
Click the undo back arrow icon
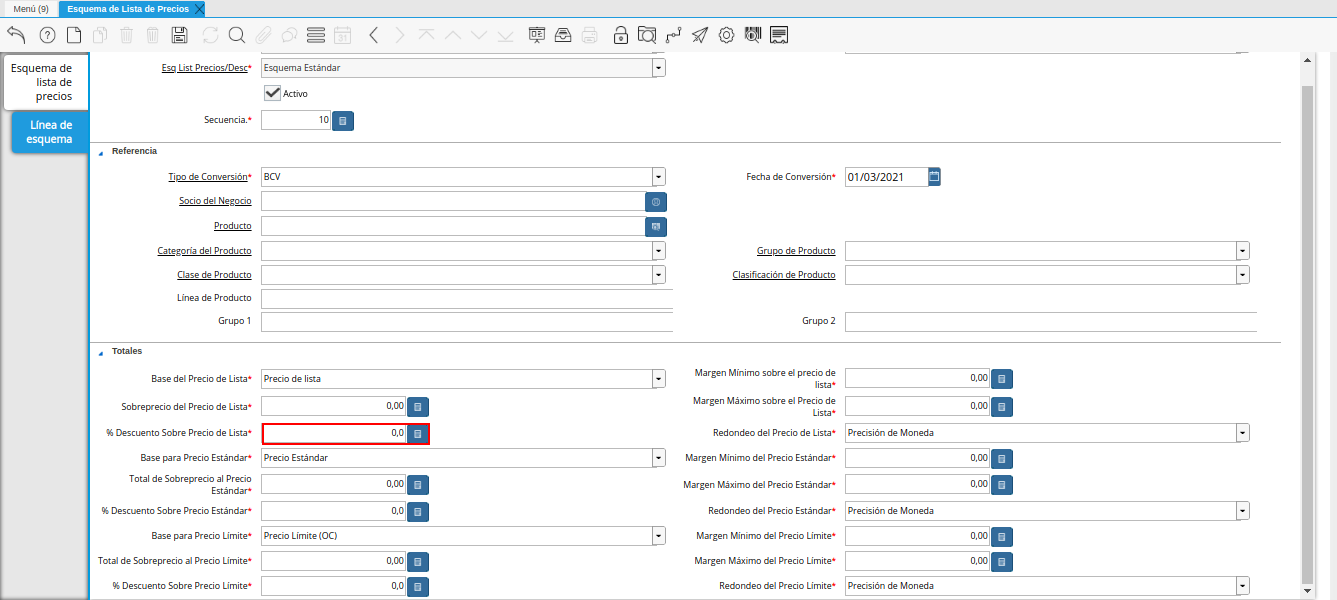point(16,35)
